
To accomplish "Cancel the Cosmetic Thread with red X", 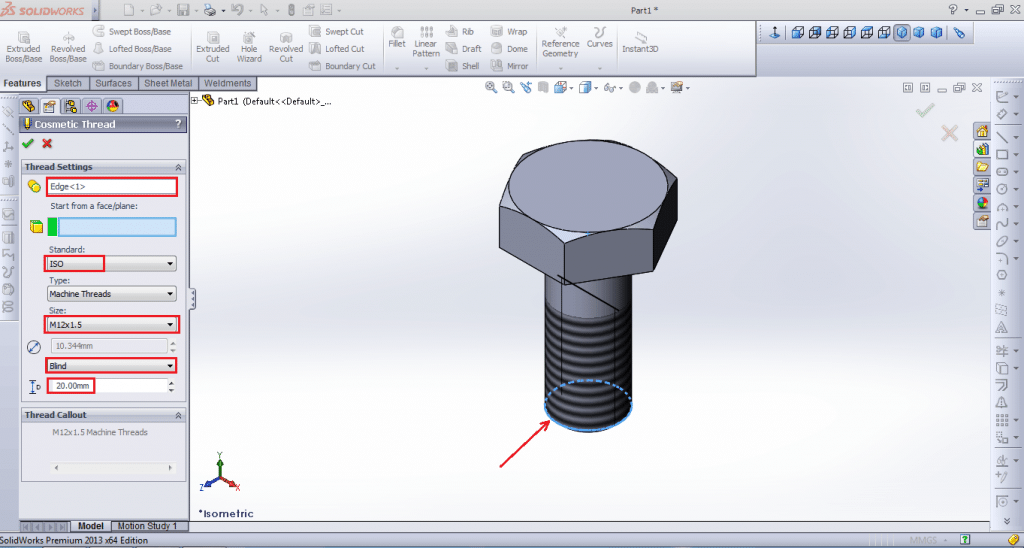I will pyautogui.click(x=47, y=143).
